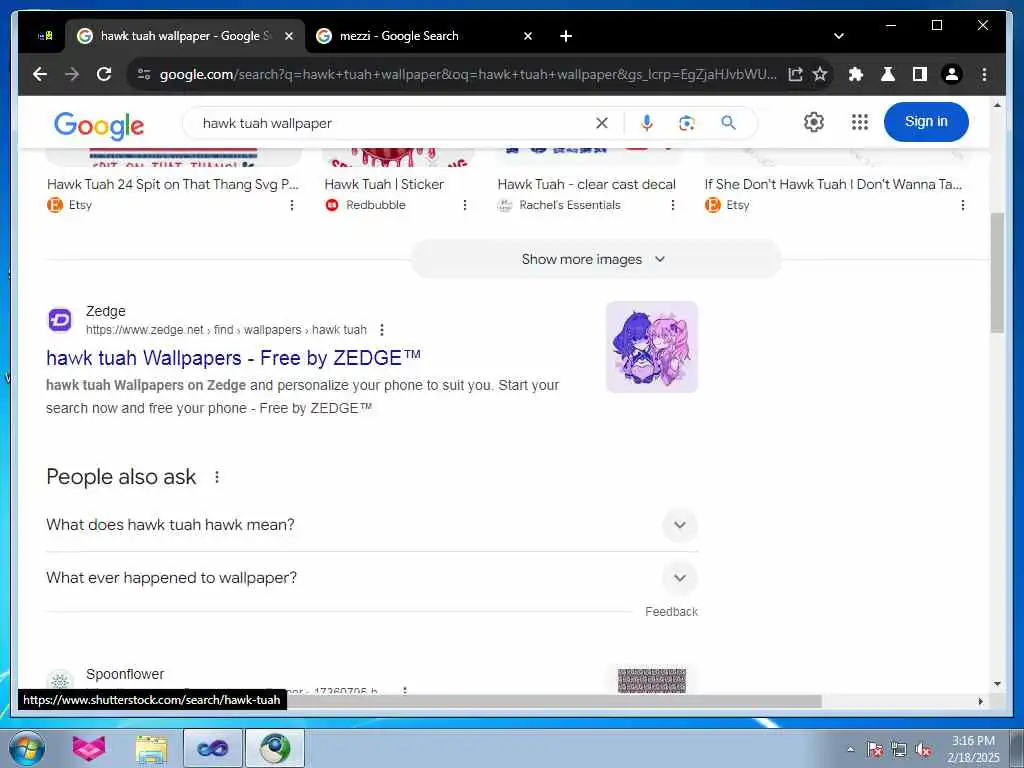Close the mezzi Google Search tab
Screen dimensions: 1024x768
[x=528, y=36]
